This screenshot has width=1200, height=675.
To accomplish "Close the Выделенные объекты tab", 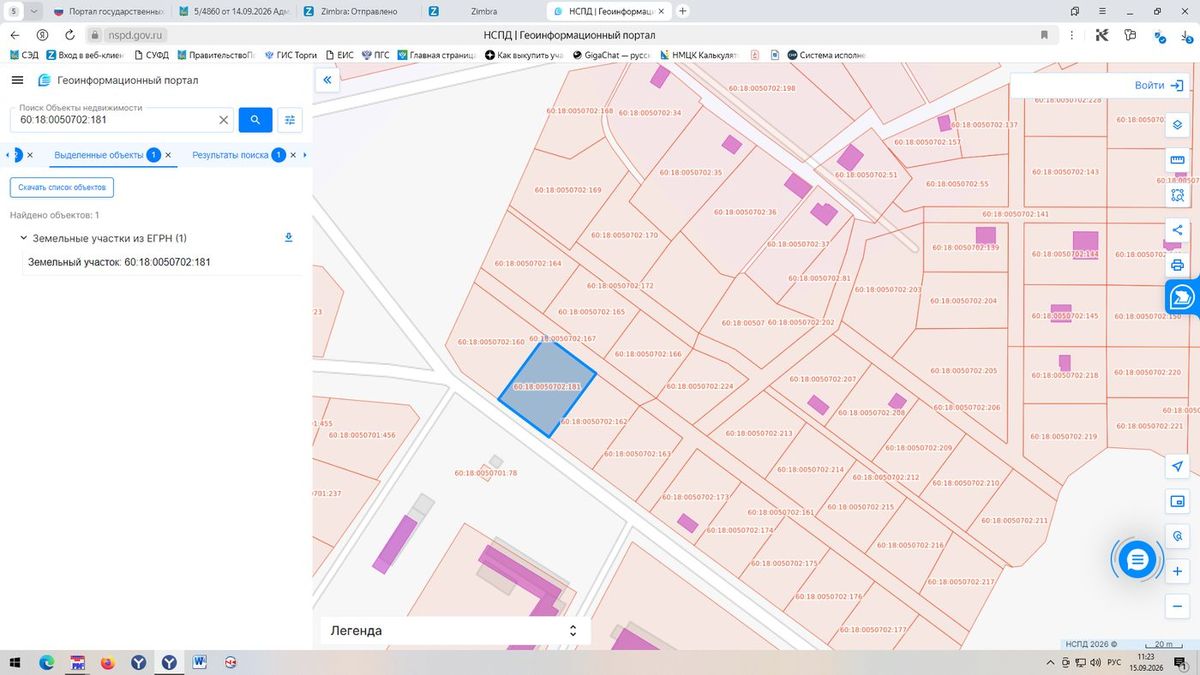I will point(168,155).
